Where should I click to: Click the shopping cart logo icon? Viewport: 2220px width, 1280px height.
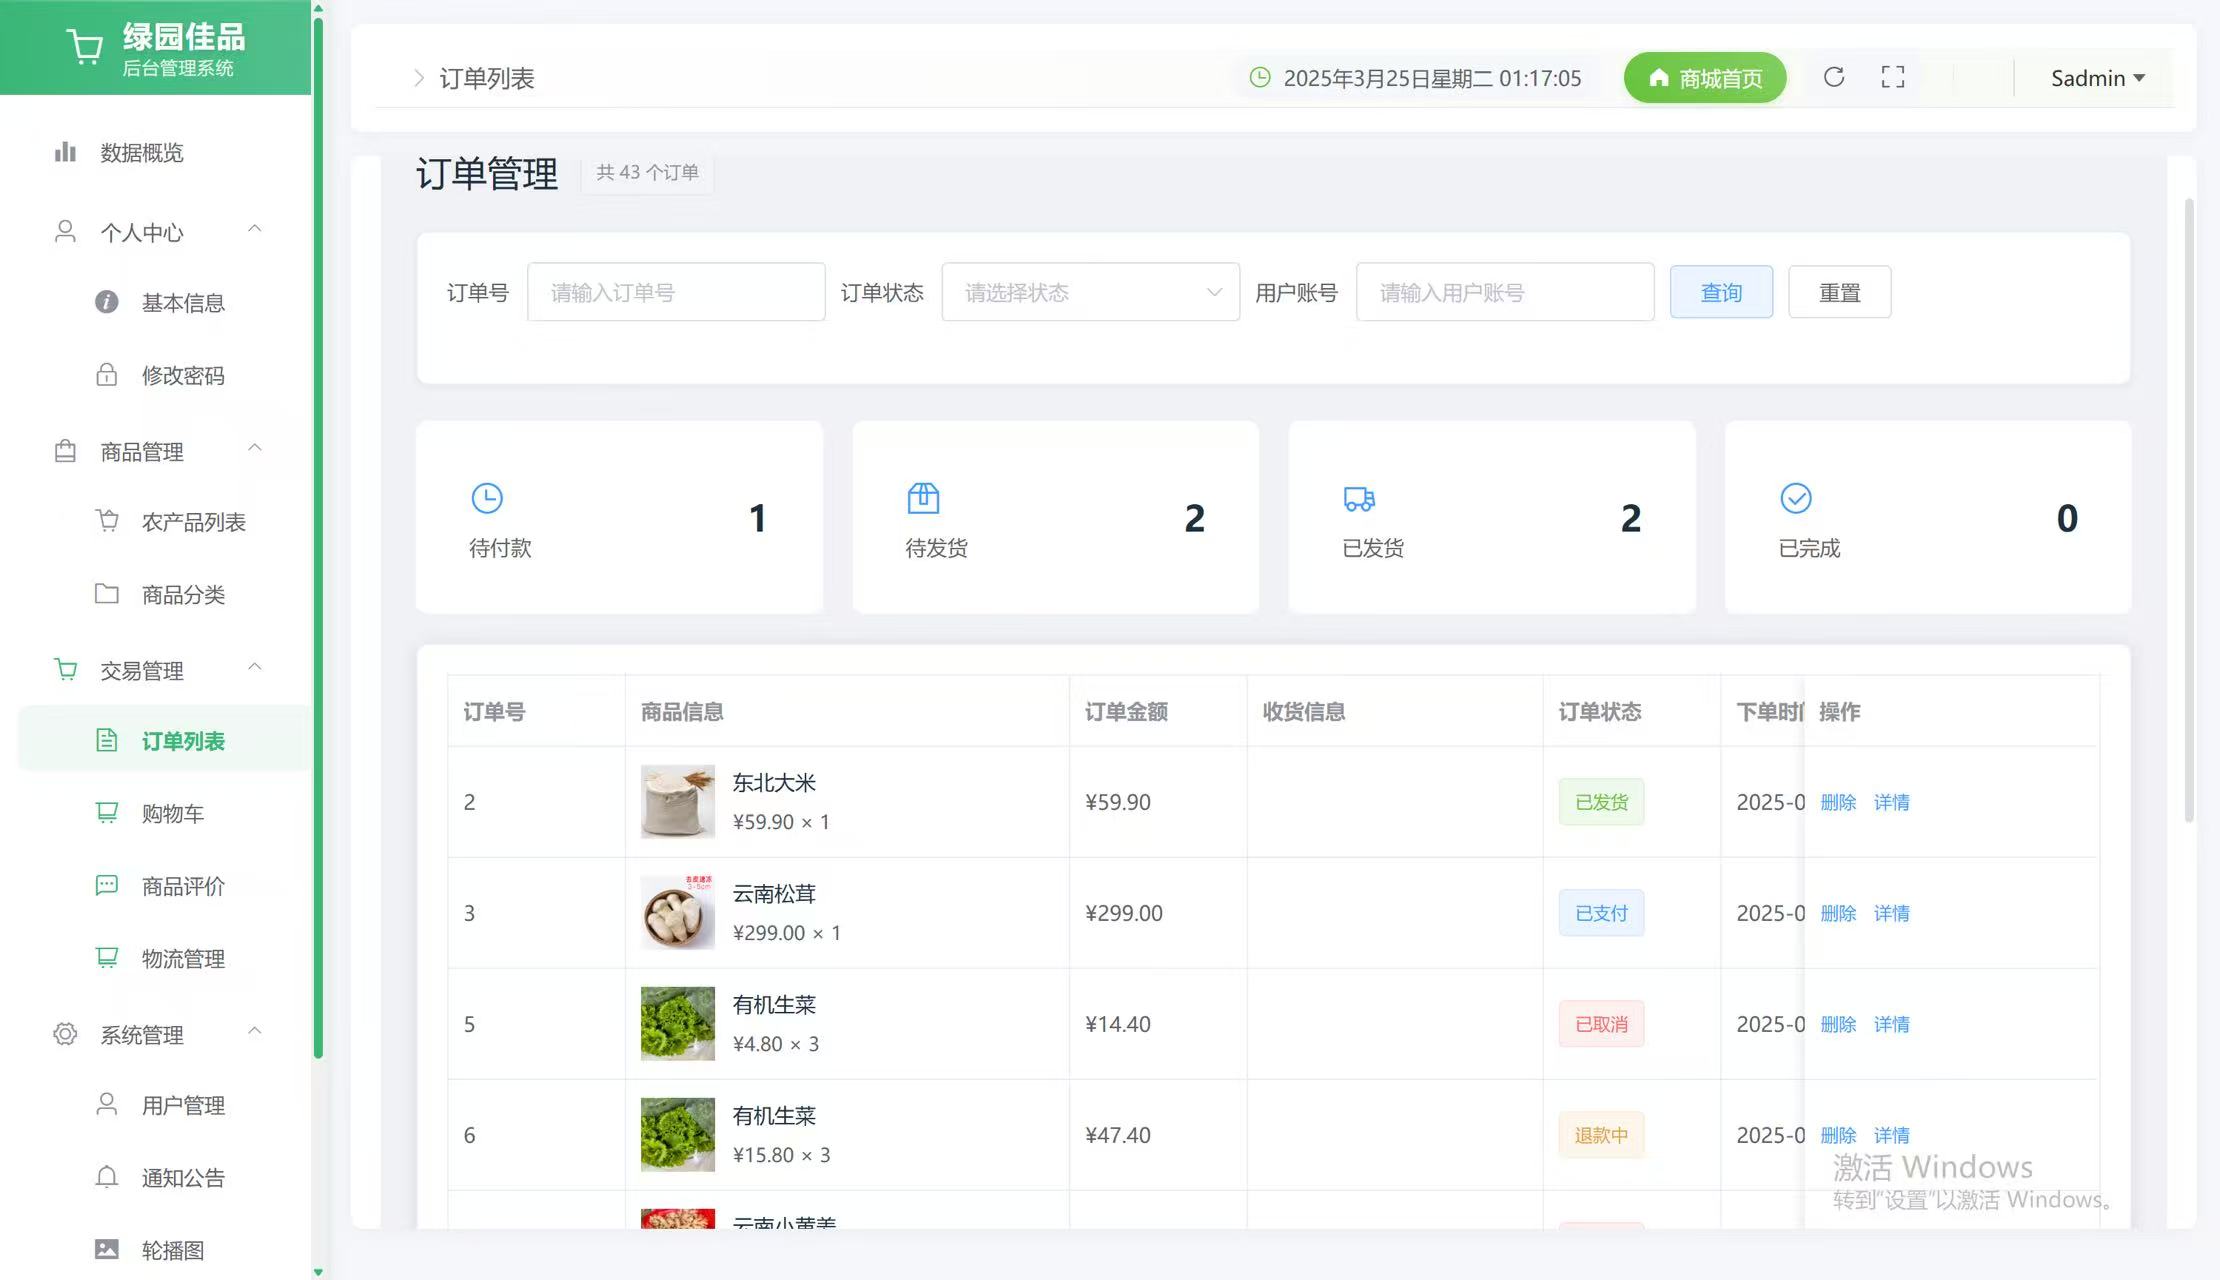tap(84, 46)
